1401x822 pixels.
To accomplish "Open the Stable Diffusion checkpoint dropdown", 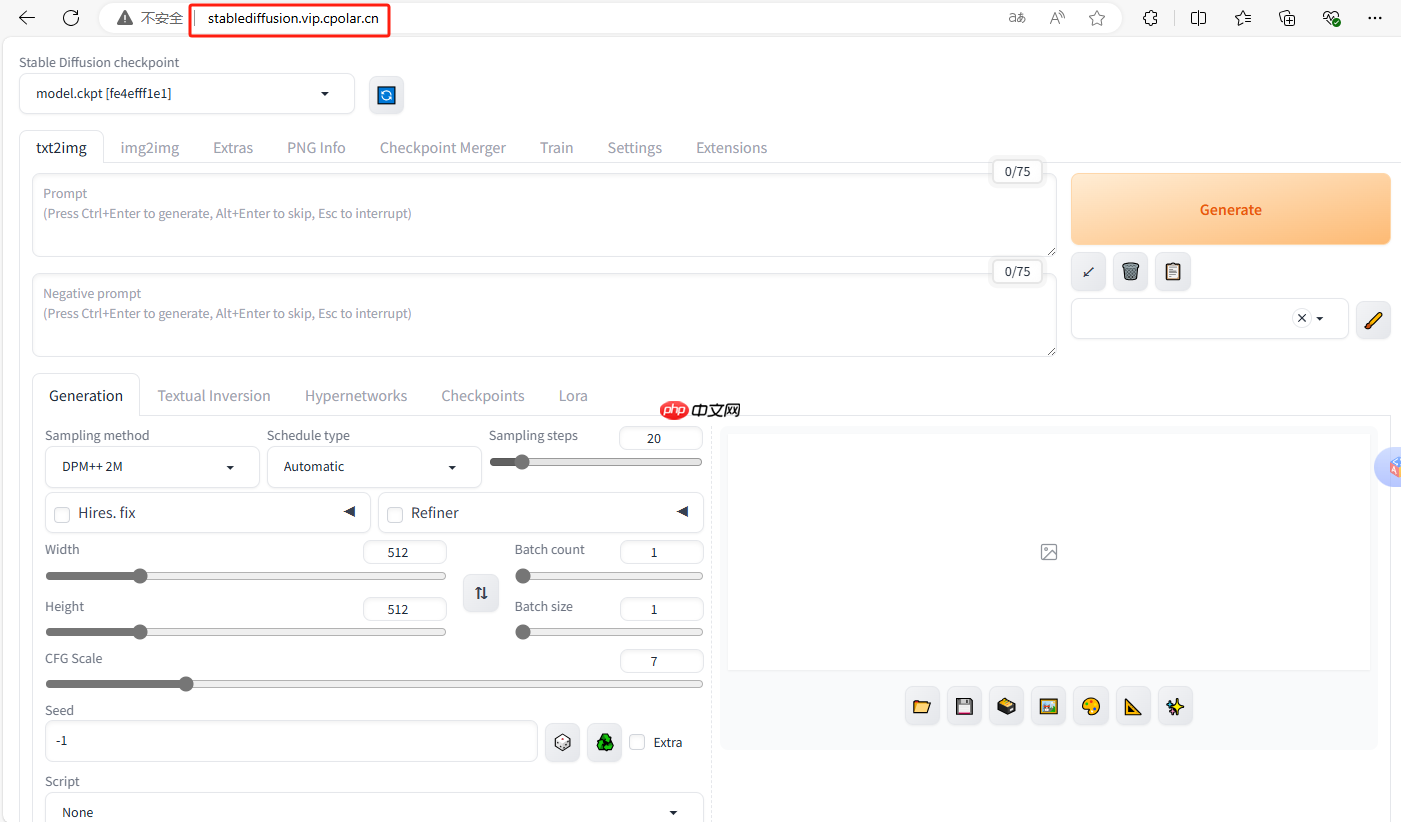I will [x=186, y=94].
